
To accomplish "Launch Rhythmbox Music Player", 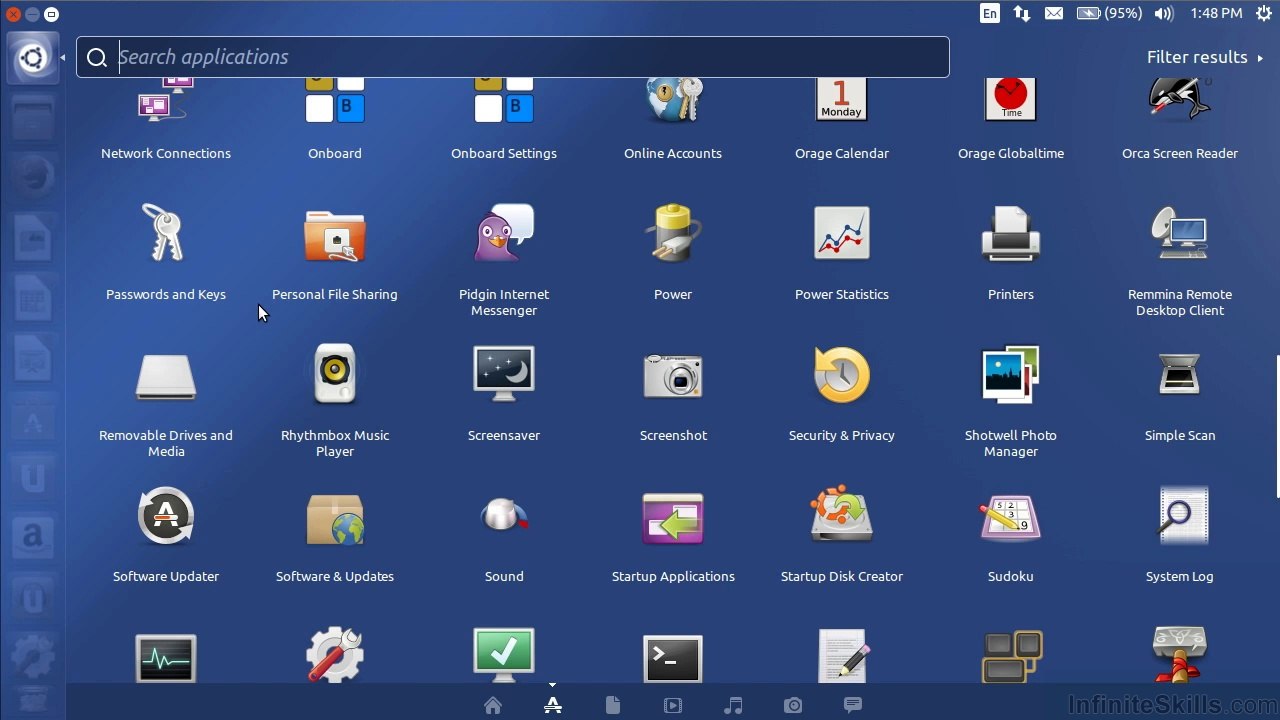I will 335,401.
